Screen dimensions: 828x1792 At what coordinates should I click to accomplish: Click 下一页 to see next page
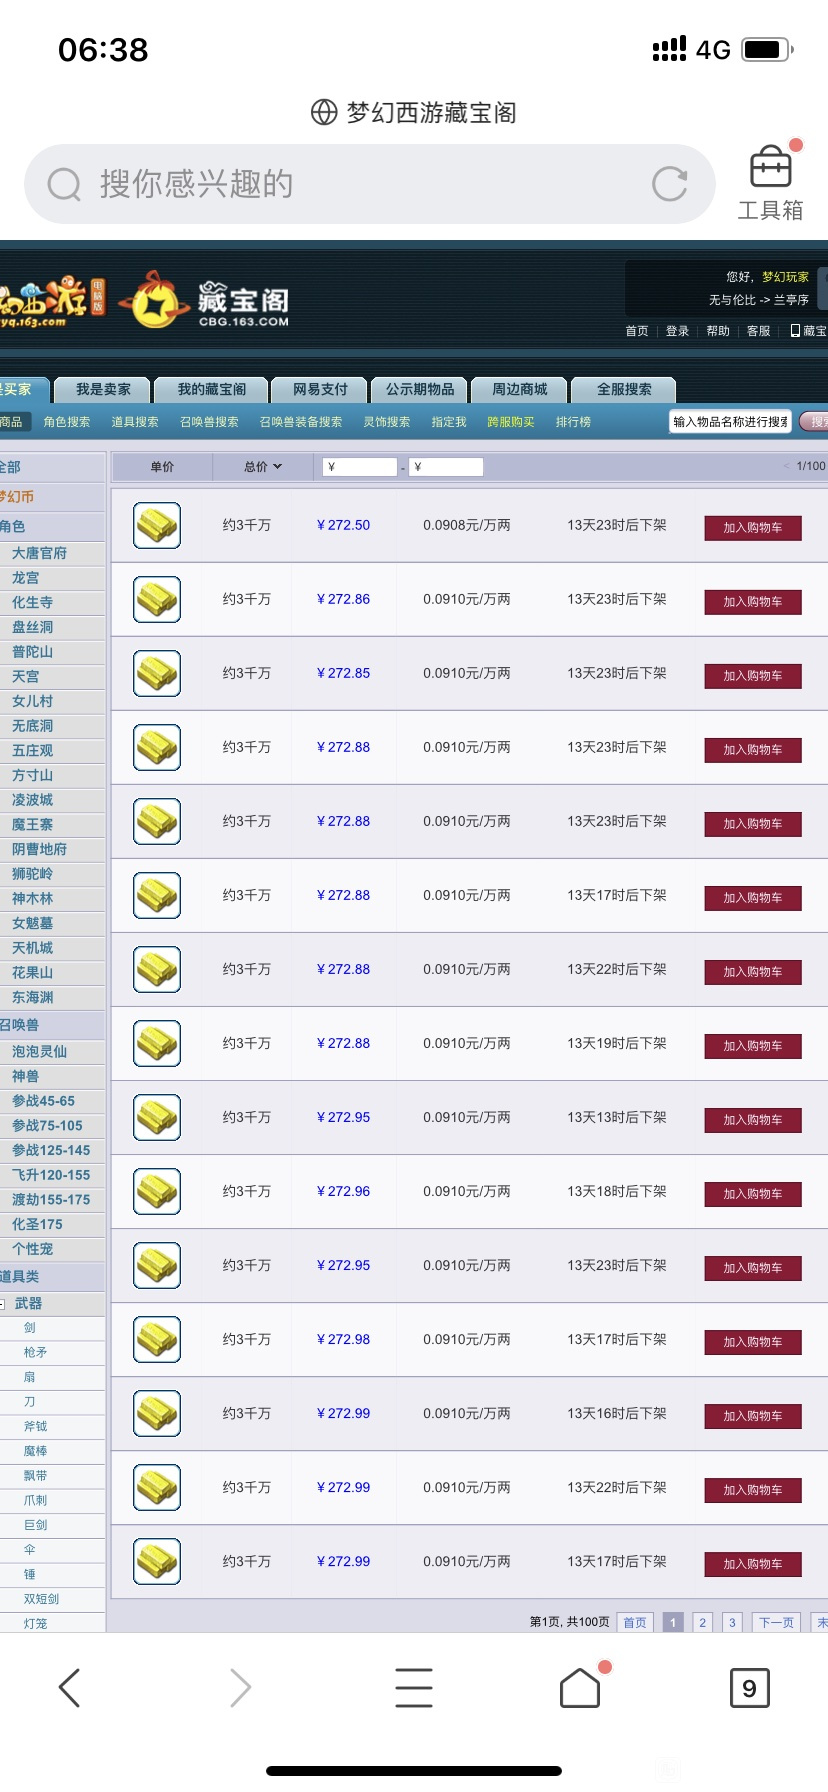(776, 1622)
